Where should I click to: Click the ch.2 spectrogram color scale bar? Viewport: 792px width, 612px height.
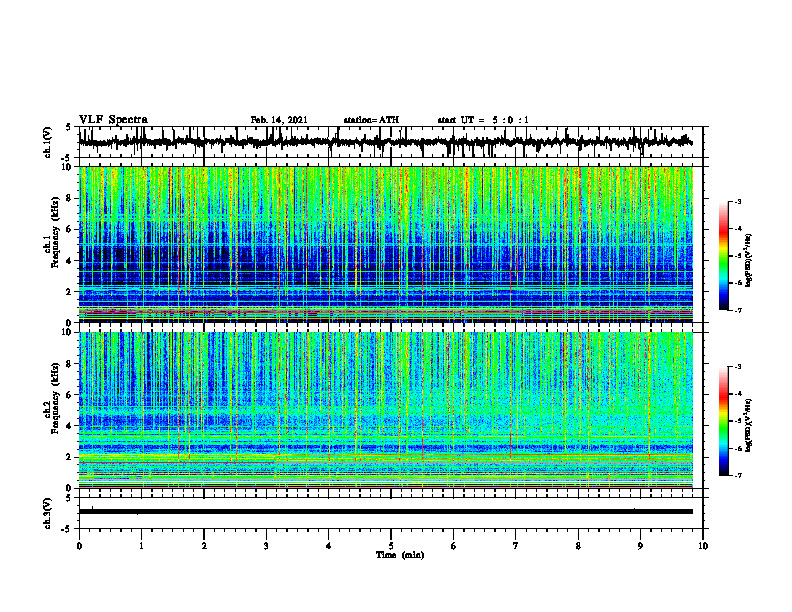tap(723, 421)
